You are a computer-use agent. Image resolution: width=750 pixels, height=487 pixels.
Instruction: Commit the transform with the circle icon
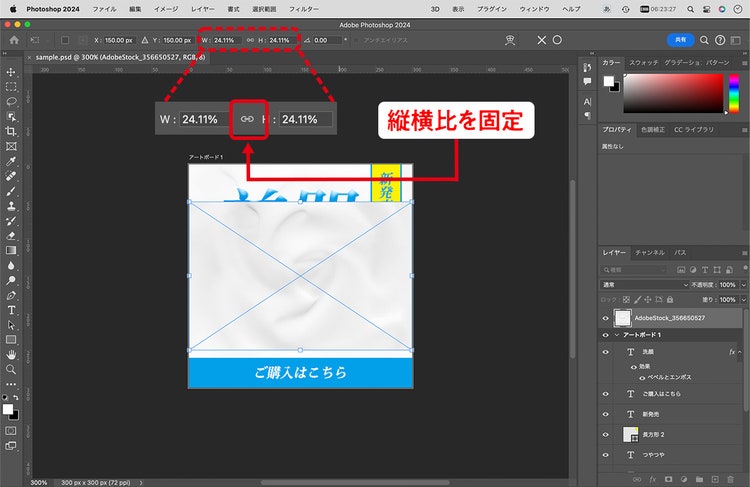pyautogui.click(x=557, y=40)
